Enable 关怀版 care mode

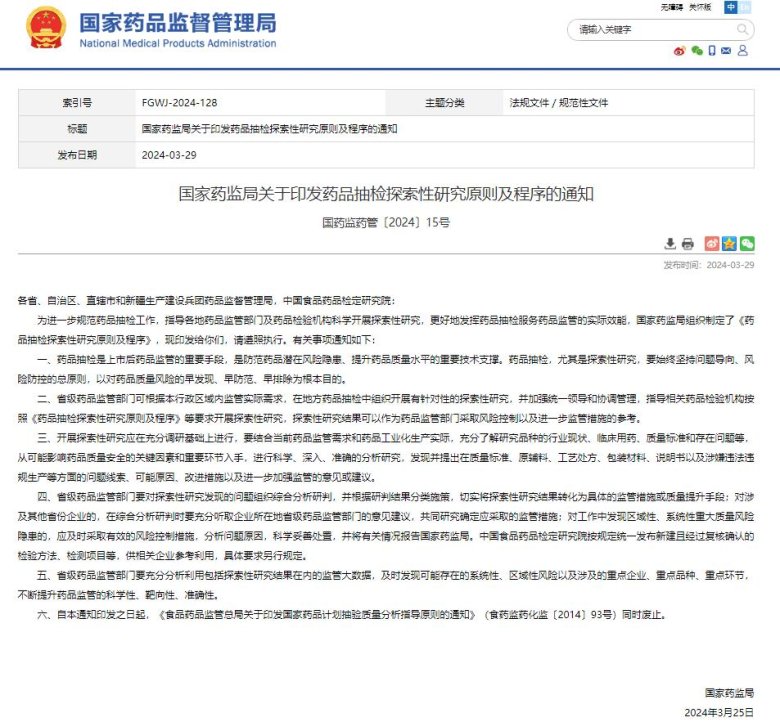[702, 7]
